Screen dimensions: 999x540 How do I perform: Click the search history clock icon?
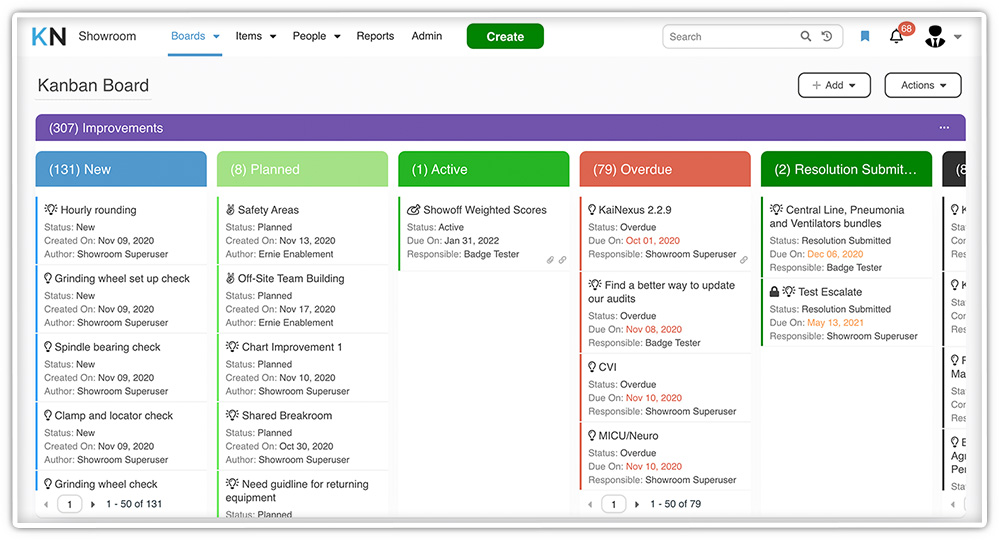pos(827,37)
